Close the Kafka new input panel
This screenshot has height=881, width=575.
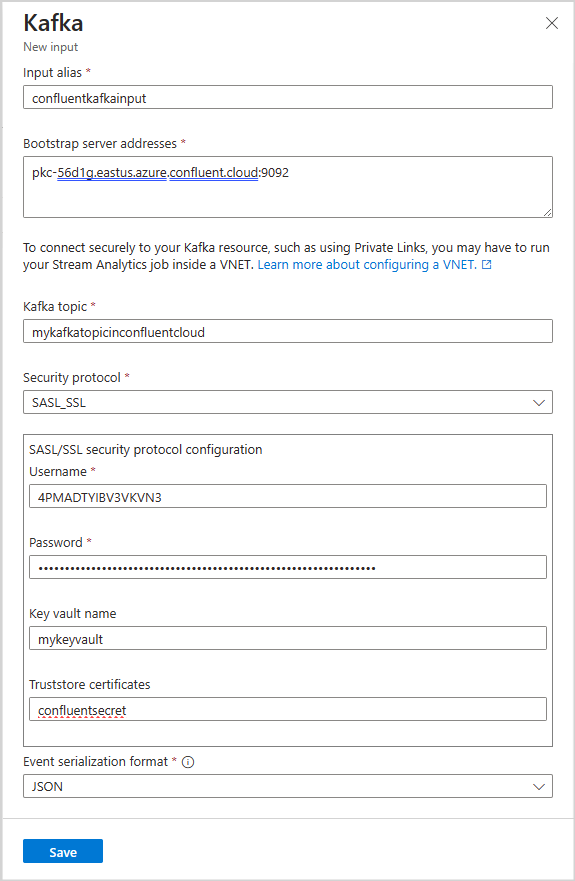pos(552,23)
